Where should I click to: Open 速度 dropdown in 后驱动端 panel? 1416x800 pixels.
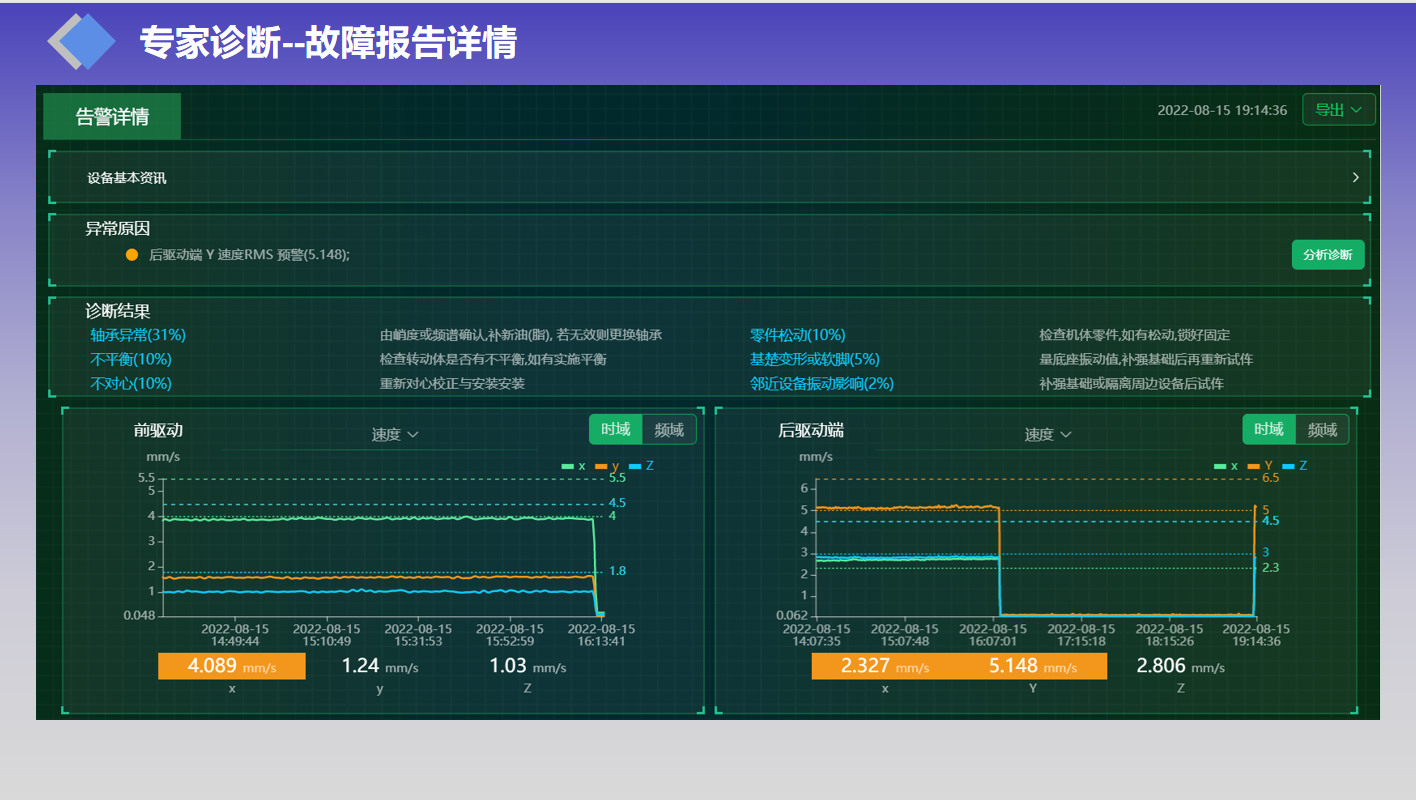pos(1048,434)
